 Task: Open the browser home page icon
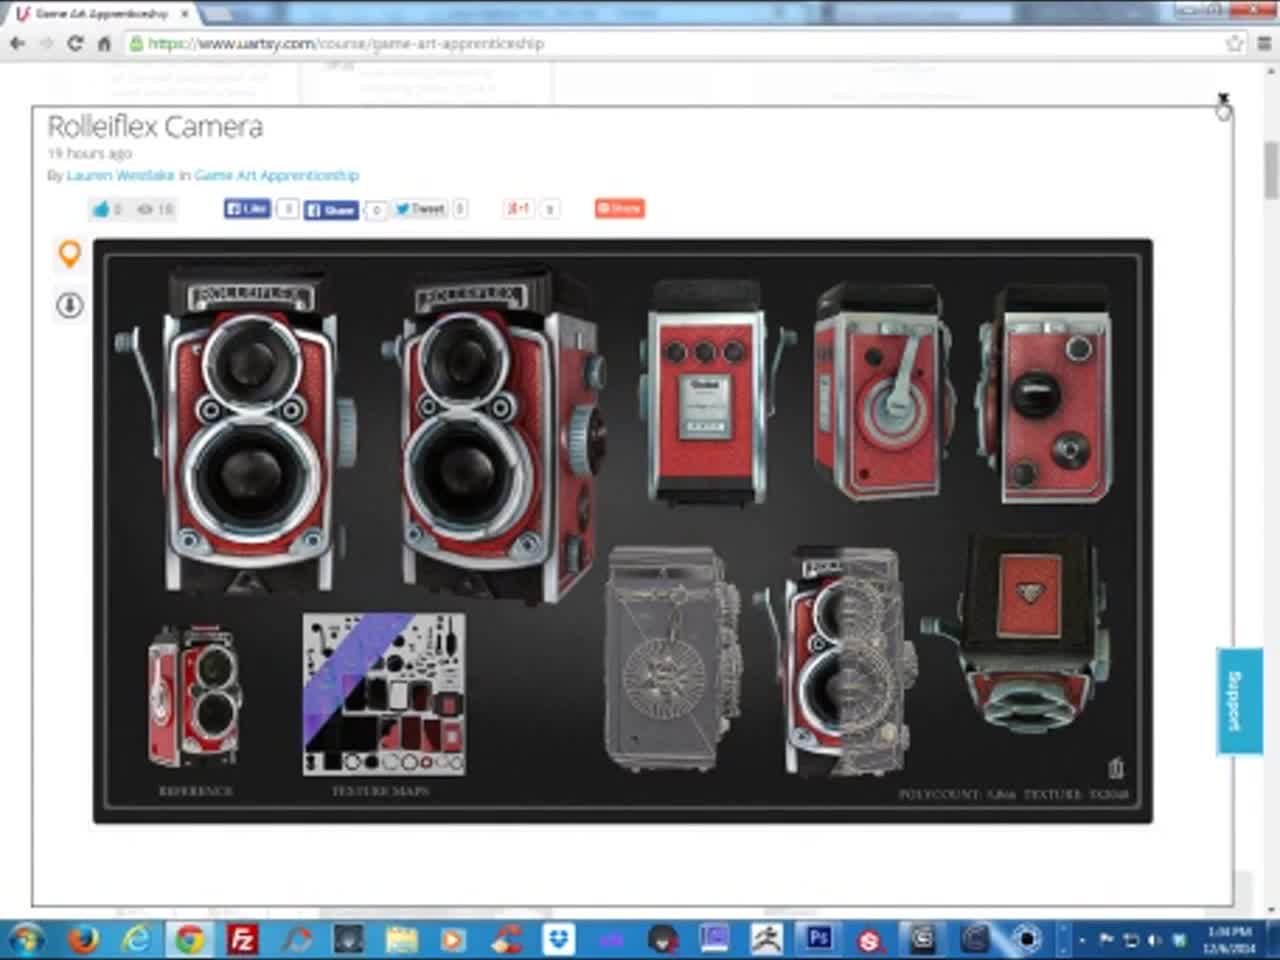tap(103, 44)
